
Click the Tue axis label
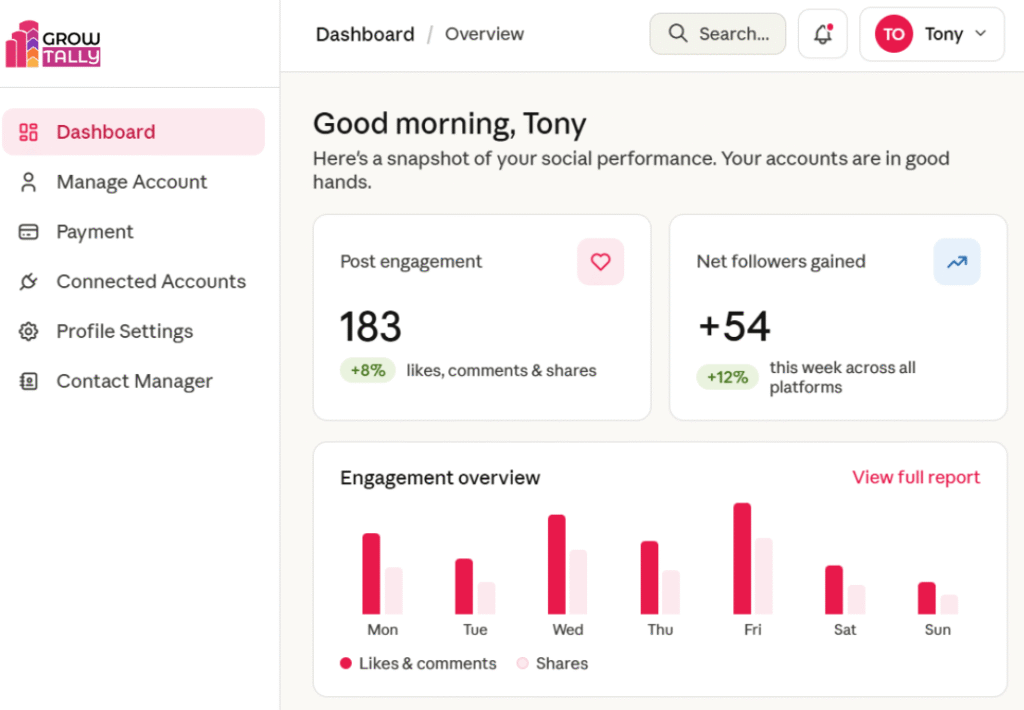475,630
